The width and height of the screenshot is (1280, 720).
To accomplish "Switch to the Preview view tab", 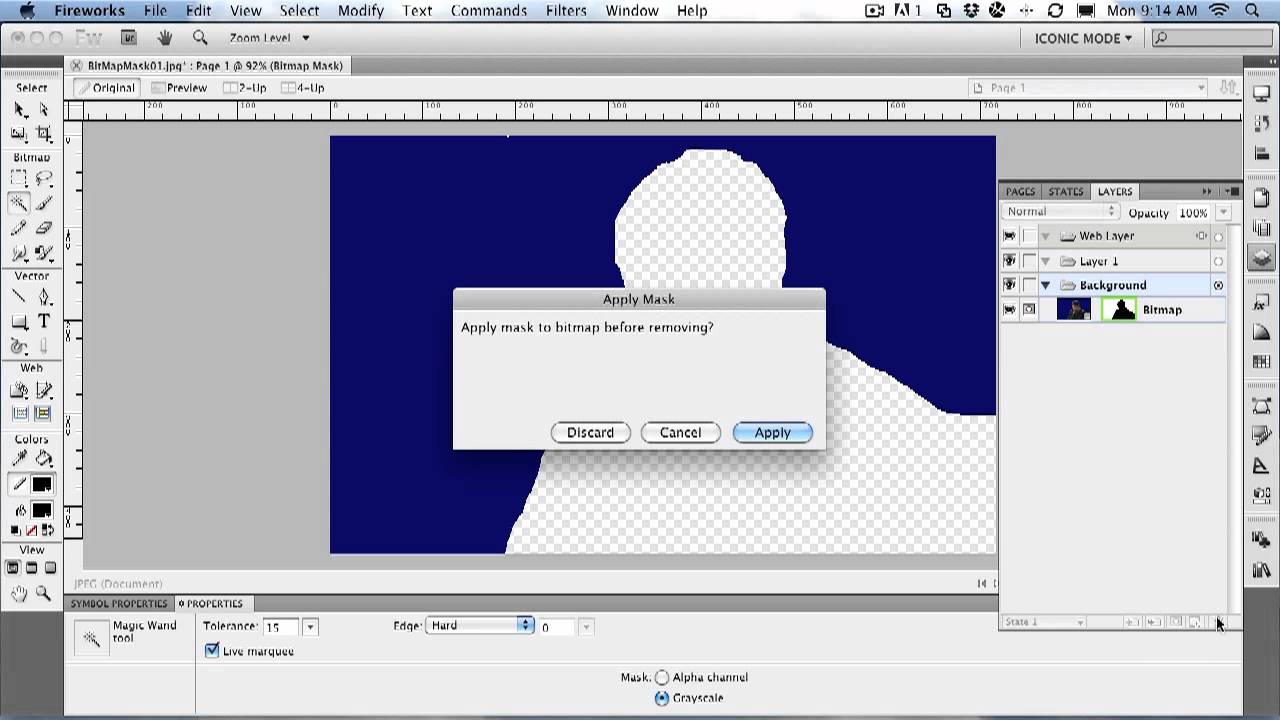I will point(179,88).
